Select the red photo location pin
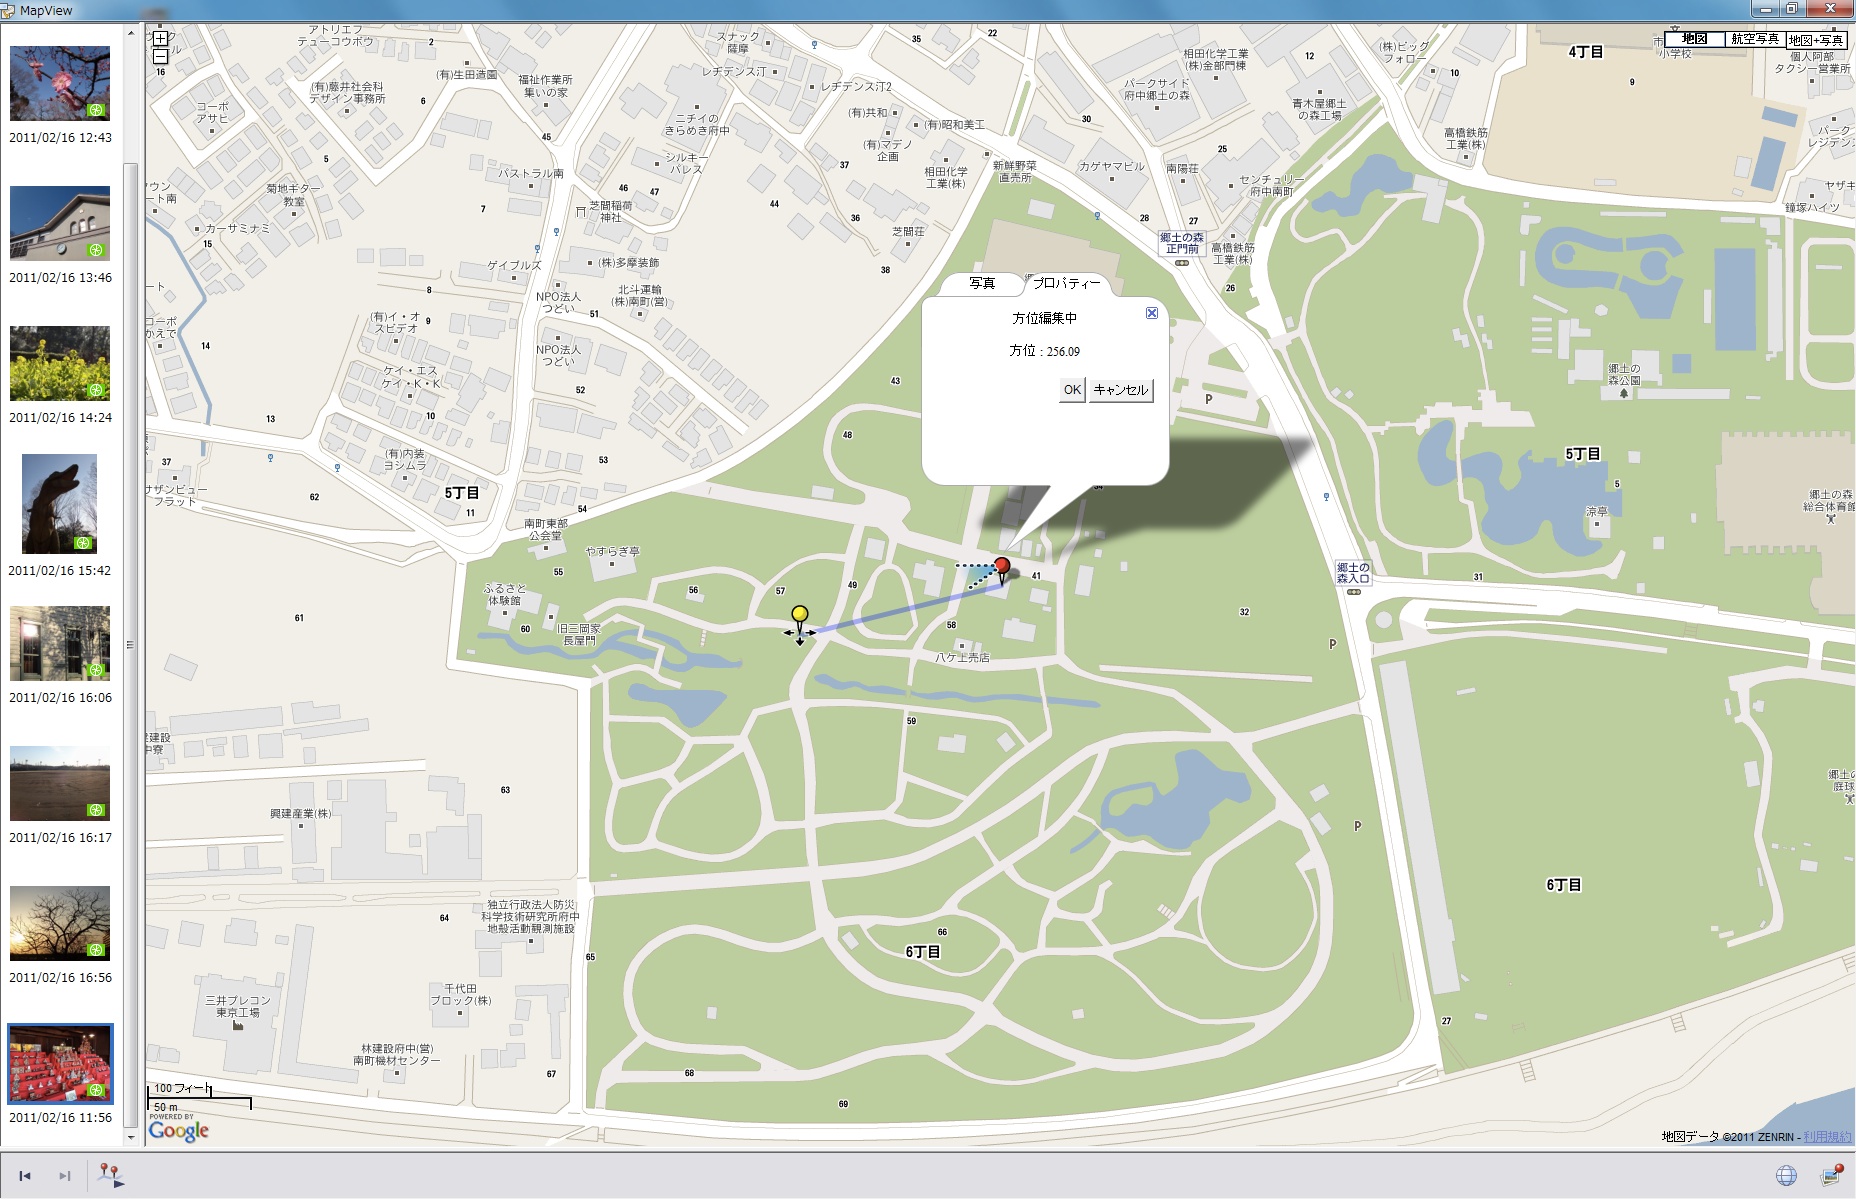 [x=1002, y=570]
